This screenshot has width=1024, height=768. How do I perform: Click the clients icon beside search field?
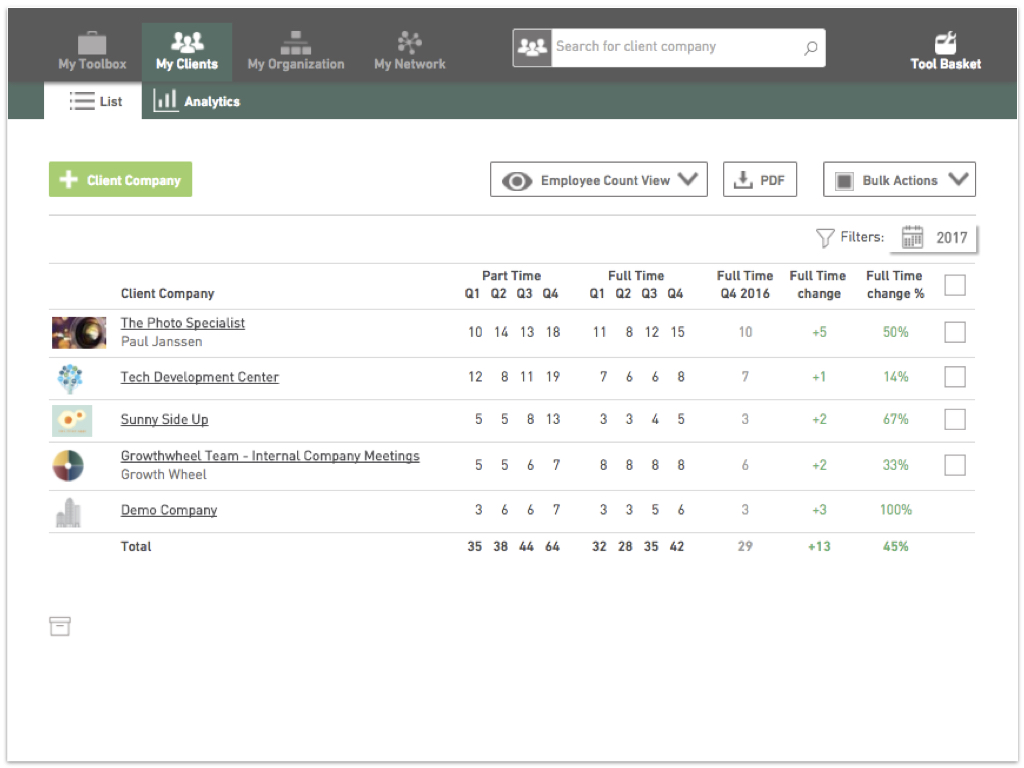pyautogui.click(x=532, y=48)
